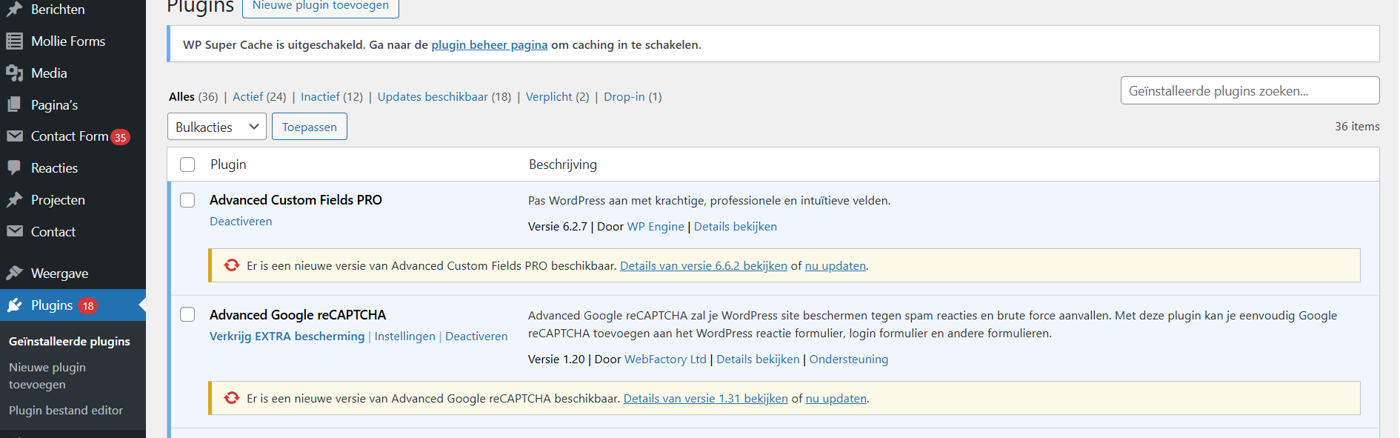Open the Plugins menu item
Image resolution: width=1400 pixels, height=438 pixels.
point(73,305)
